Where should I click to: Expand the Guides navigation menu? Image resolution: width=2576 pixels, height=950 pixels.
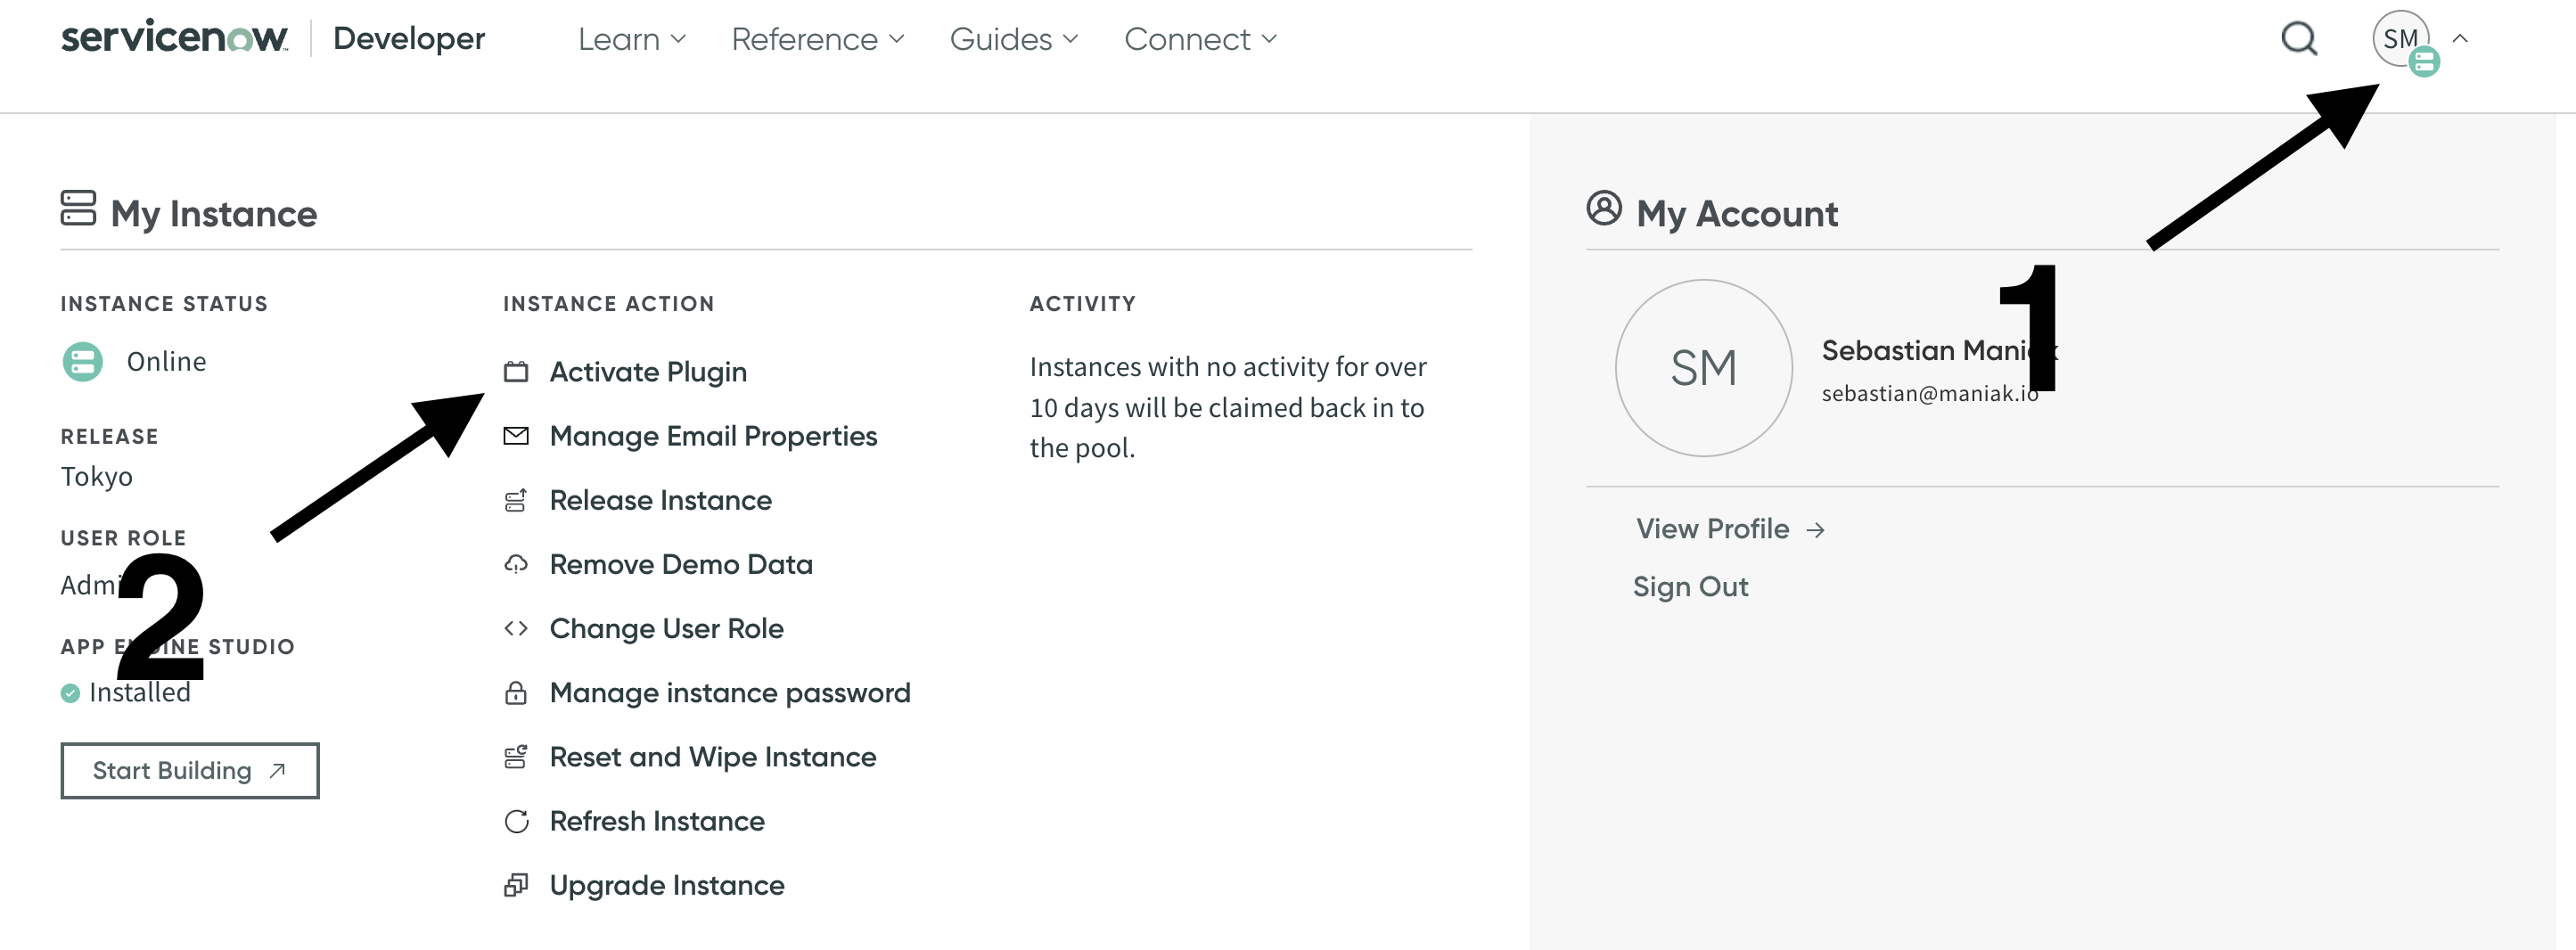click(1013, 39)
